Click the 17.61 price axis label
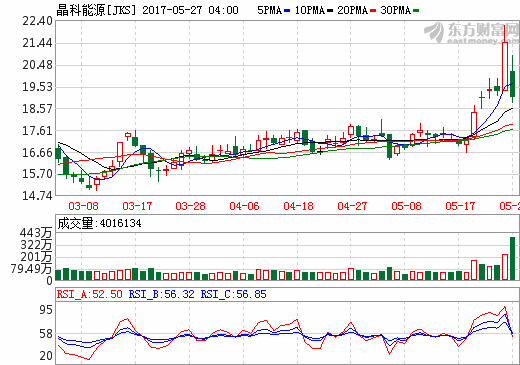Viewport: 520px width, 365px height. (37, 131)
